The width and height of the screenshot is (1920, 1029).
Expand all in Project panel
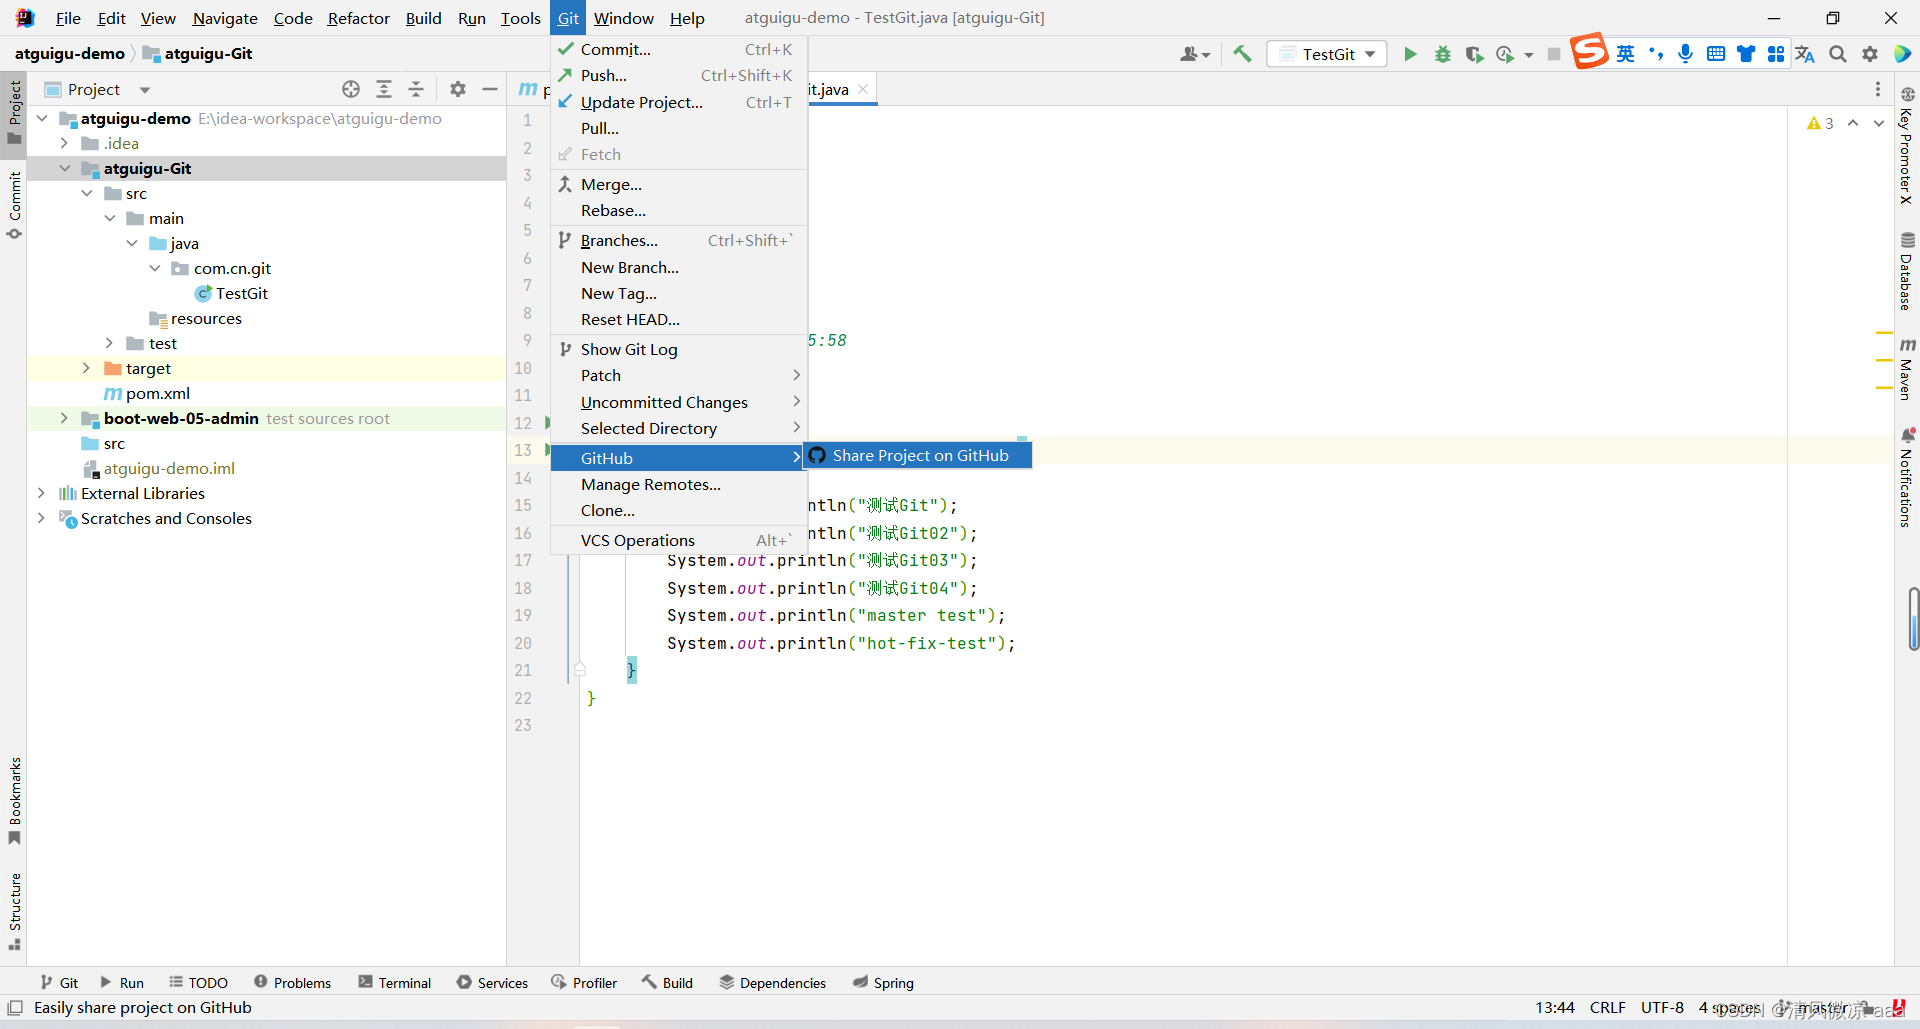click(x=384, y=89)
